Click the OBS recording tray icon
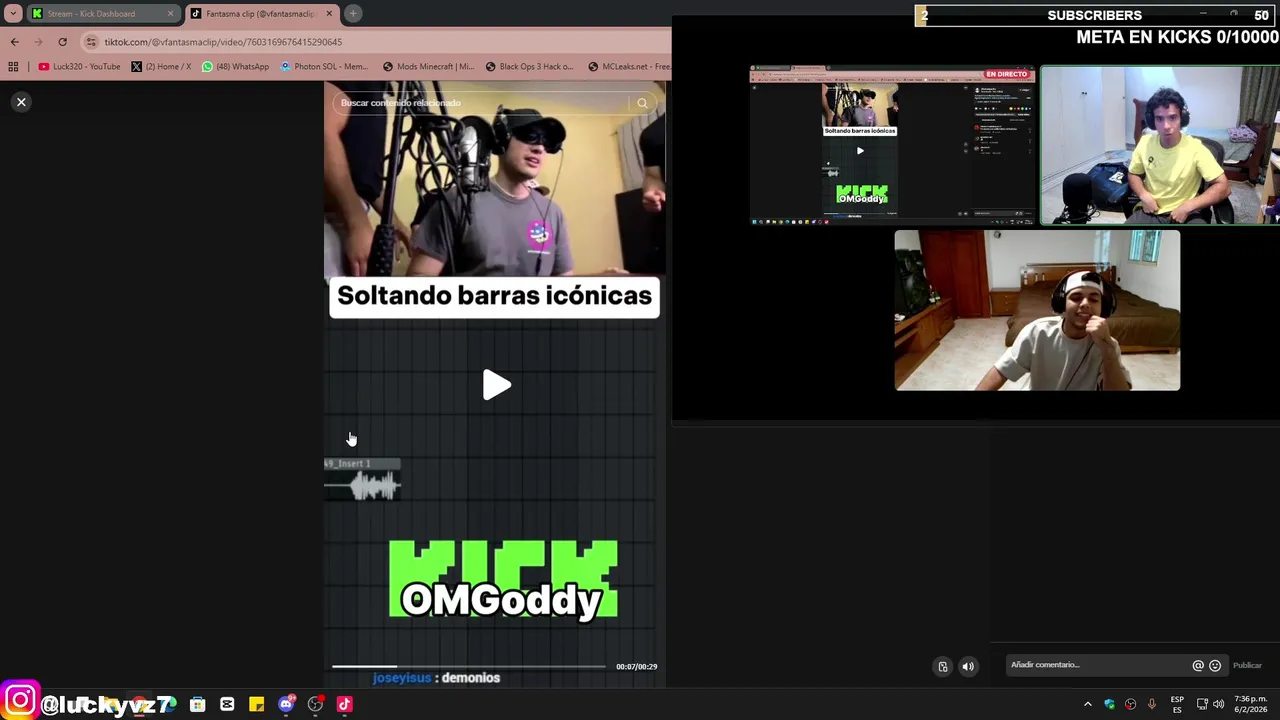Viewport: 1280px width, 720px height. click(x=1131, y=704)
